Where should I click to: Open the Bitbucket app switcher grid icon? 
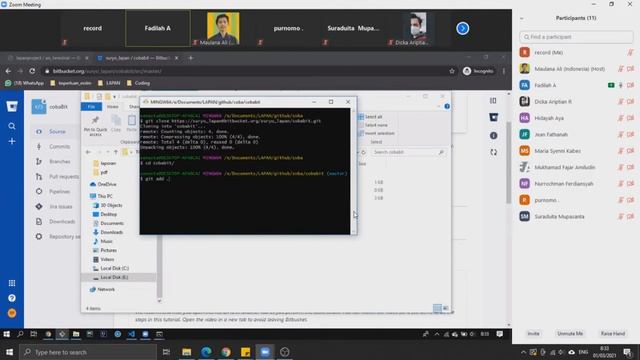tap(12, 283)
